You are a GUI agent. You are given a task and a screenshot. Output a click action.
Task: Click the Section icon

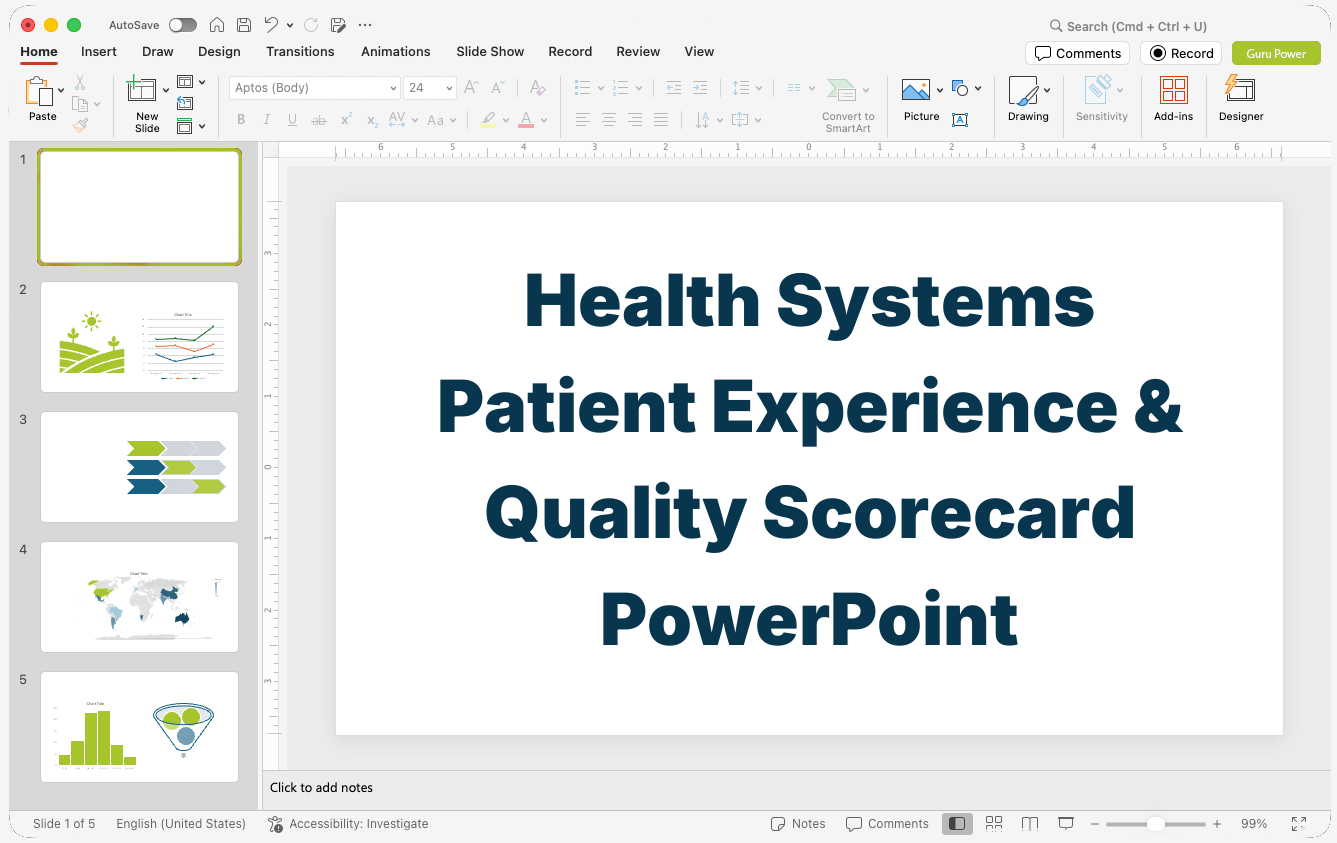[185, 126]
